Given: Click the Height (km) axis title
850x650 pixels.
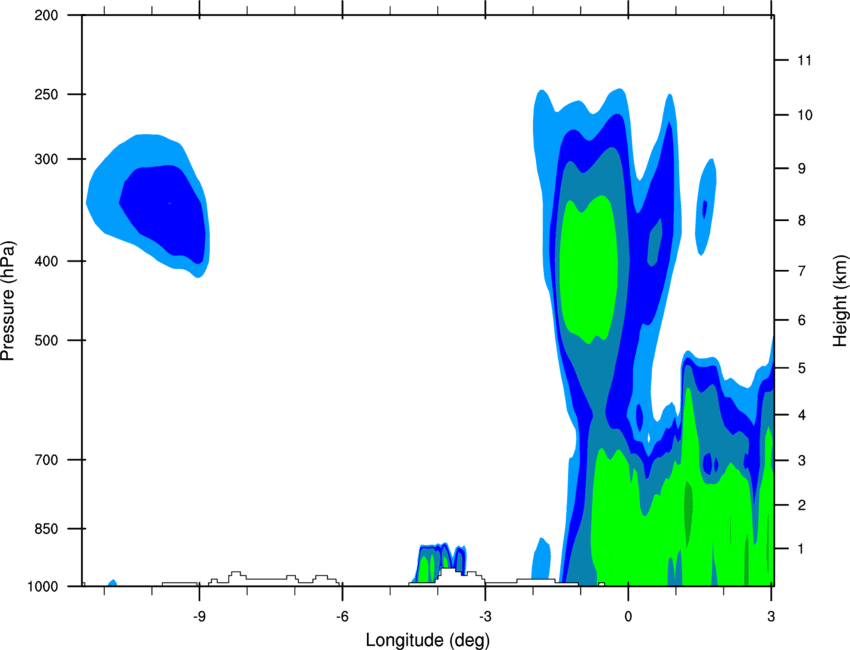Looking at the screenshot, I should pyautogui.click(x=840, y=300).
